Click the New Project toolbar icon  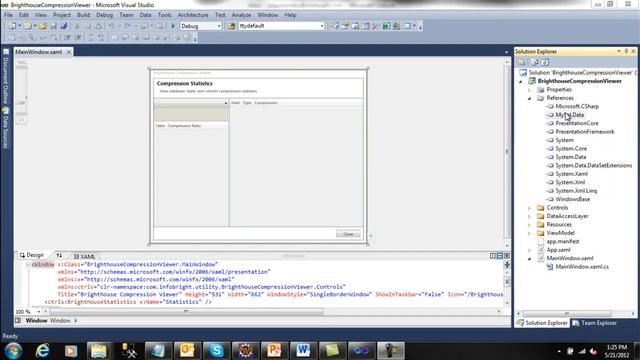pos(11,26)
